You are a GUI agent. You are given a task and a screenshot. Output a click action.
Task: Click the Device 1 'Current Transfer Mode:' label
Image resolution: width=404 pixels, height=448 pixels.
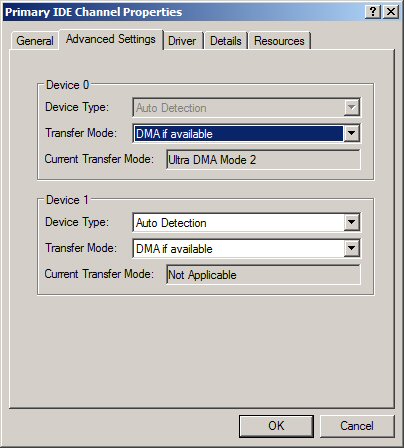[99, 274]
